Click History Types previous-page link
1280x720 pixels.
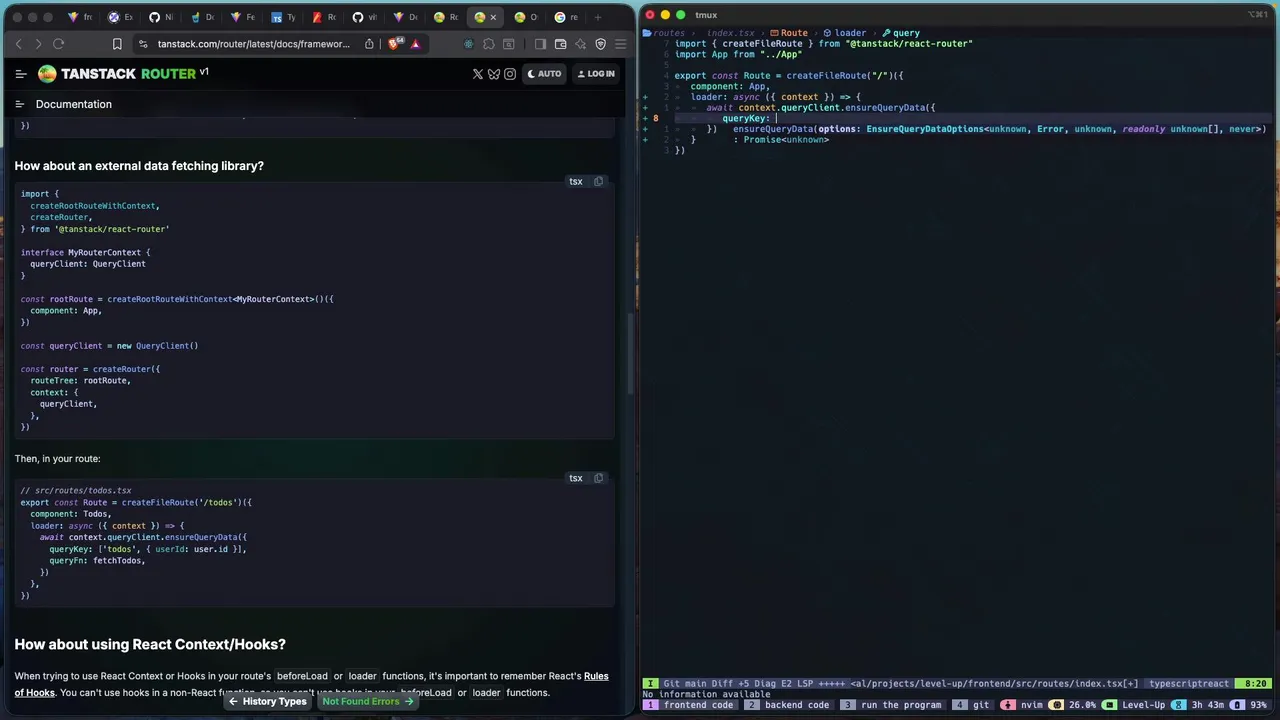pyautogui.click(x=267, y=702)
